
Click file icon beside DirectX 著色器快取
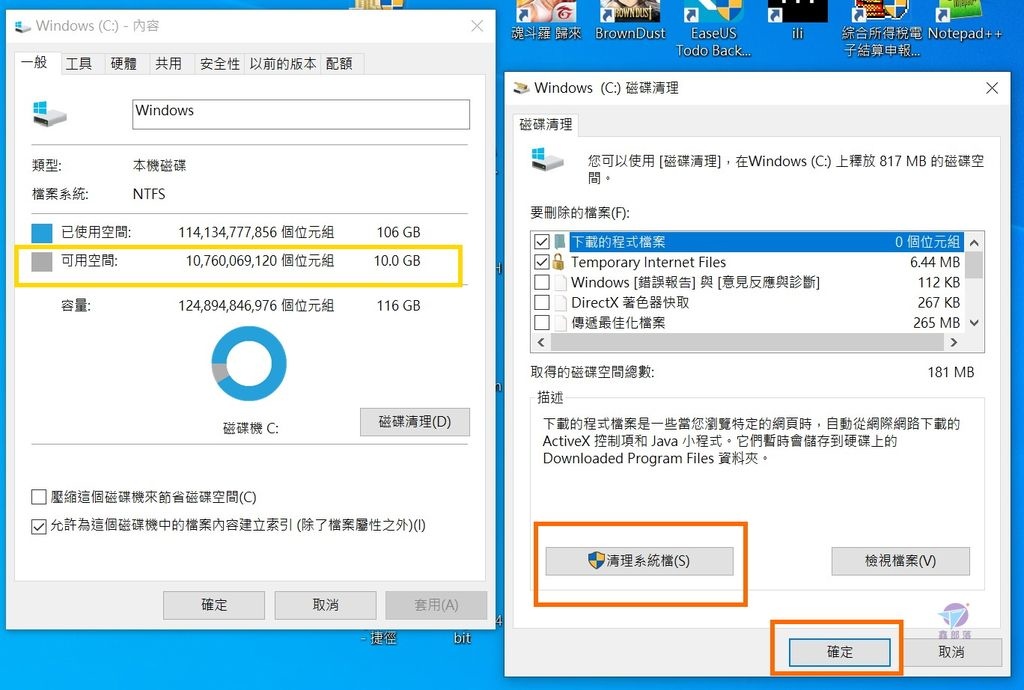coord(560,302)
